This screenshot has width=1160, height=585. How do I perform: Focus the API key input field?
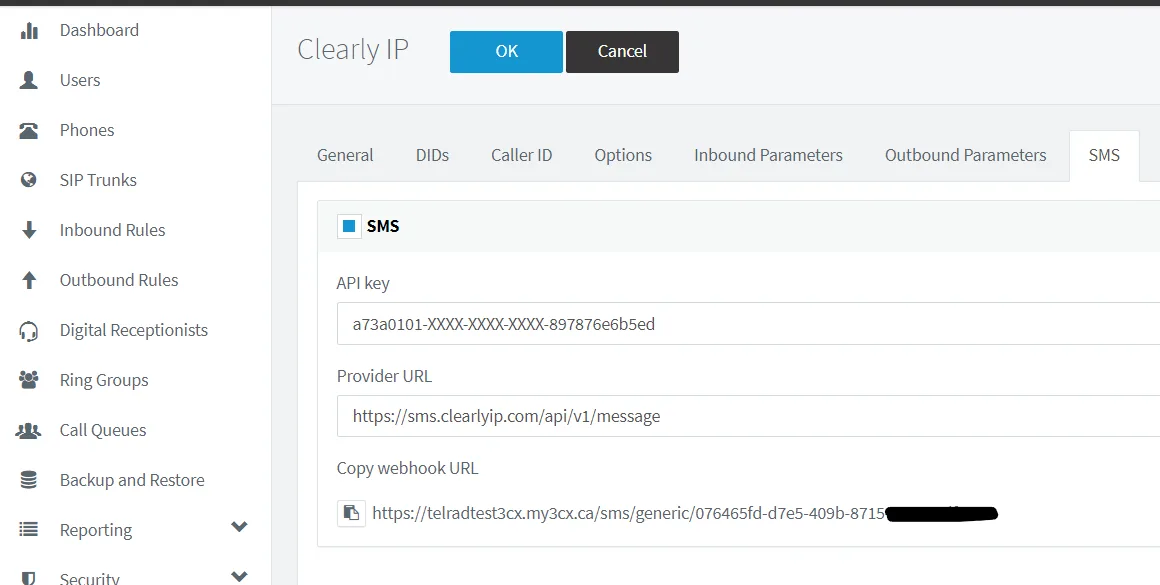pos(748,323)
